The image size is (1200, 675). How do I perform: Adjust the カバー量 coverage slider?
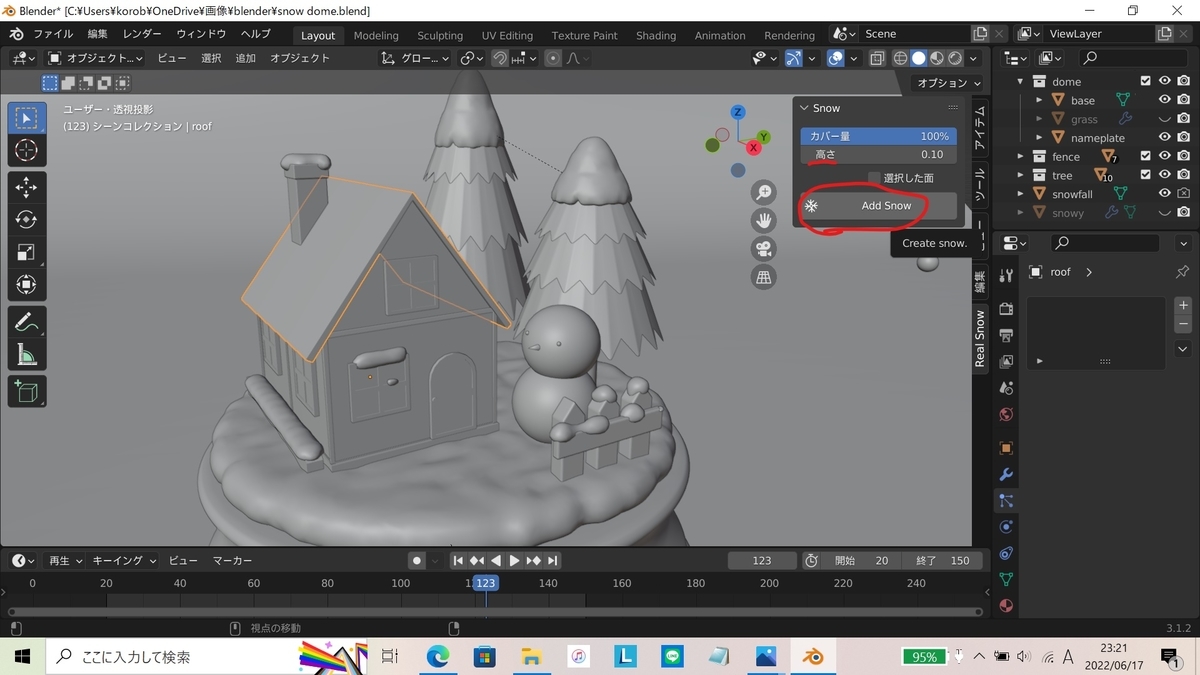(878, 136)
